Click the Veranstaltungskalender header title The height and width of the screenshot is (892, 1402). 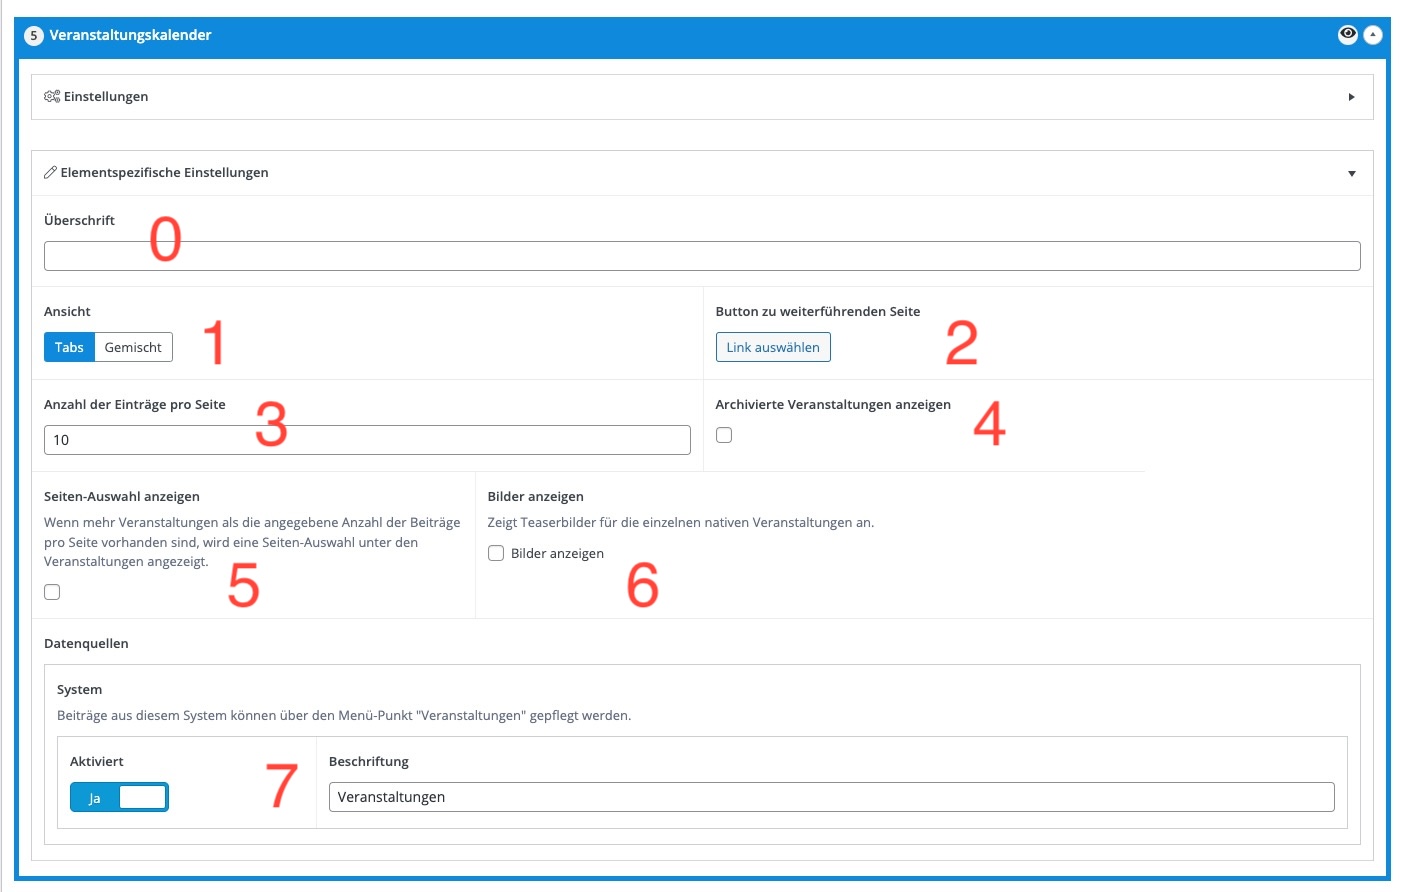[130, 35]
